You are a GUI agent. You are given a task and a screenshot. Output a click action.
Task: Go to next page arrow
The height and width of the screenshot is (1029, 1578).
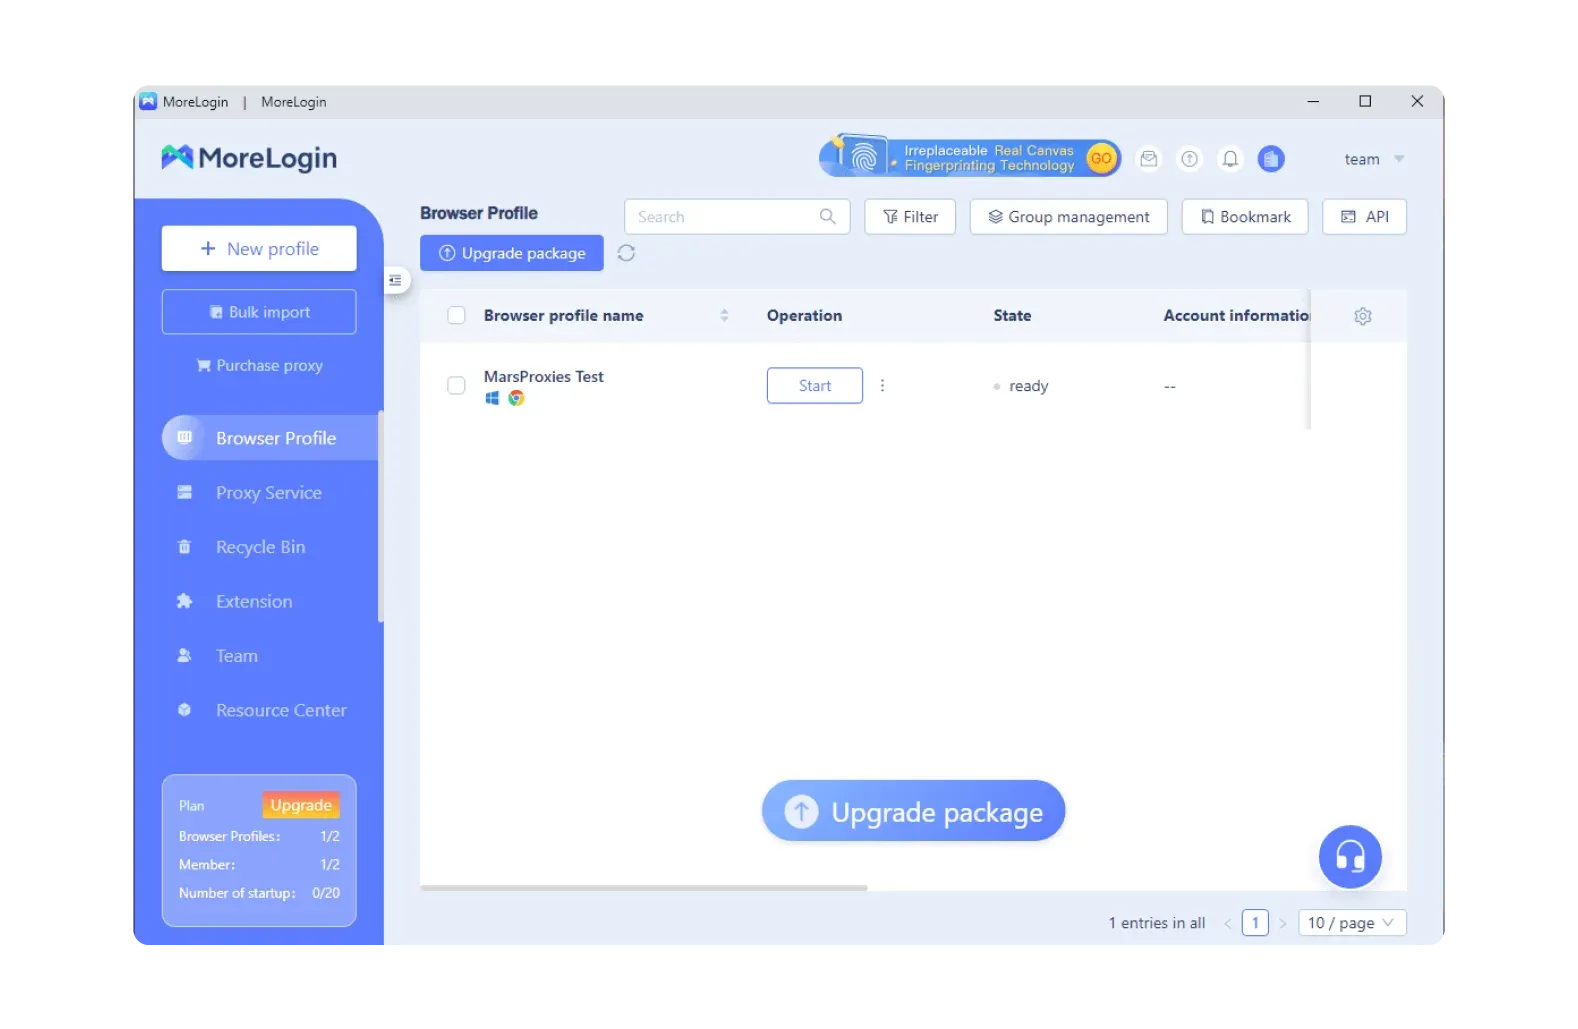[x=1282, y=923]
